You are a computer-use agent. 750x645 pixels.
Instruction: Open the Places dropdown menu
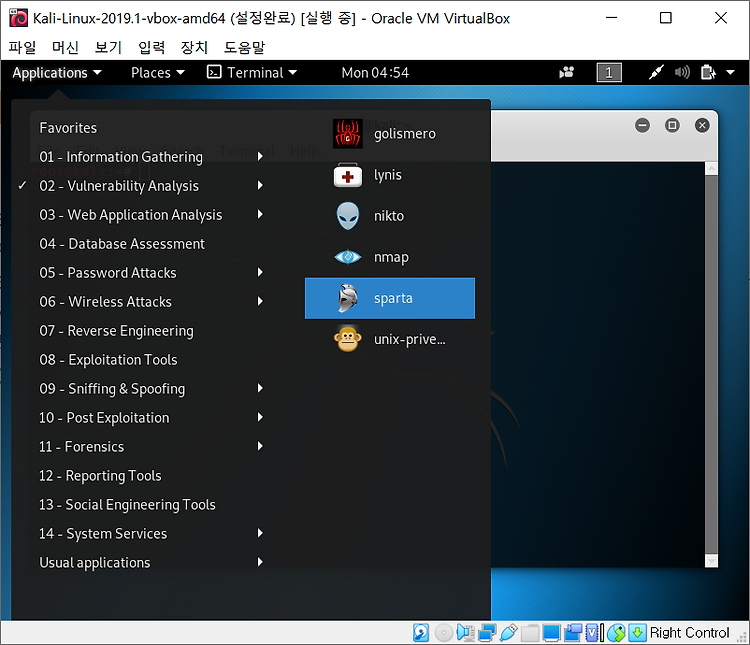pyautogui.click(x=158, y=73)
